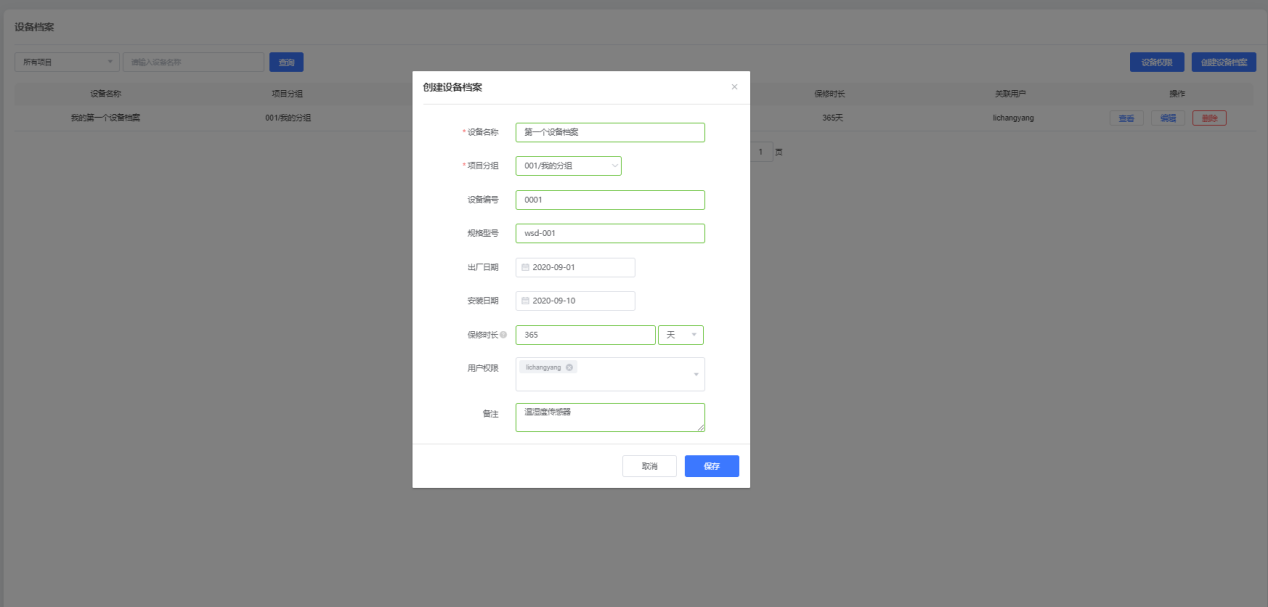1268x607 pixels.
Task: Click the 保修时长 column header in the table
Action: pyautogui.click(x=830, y=94)
